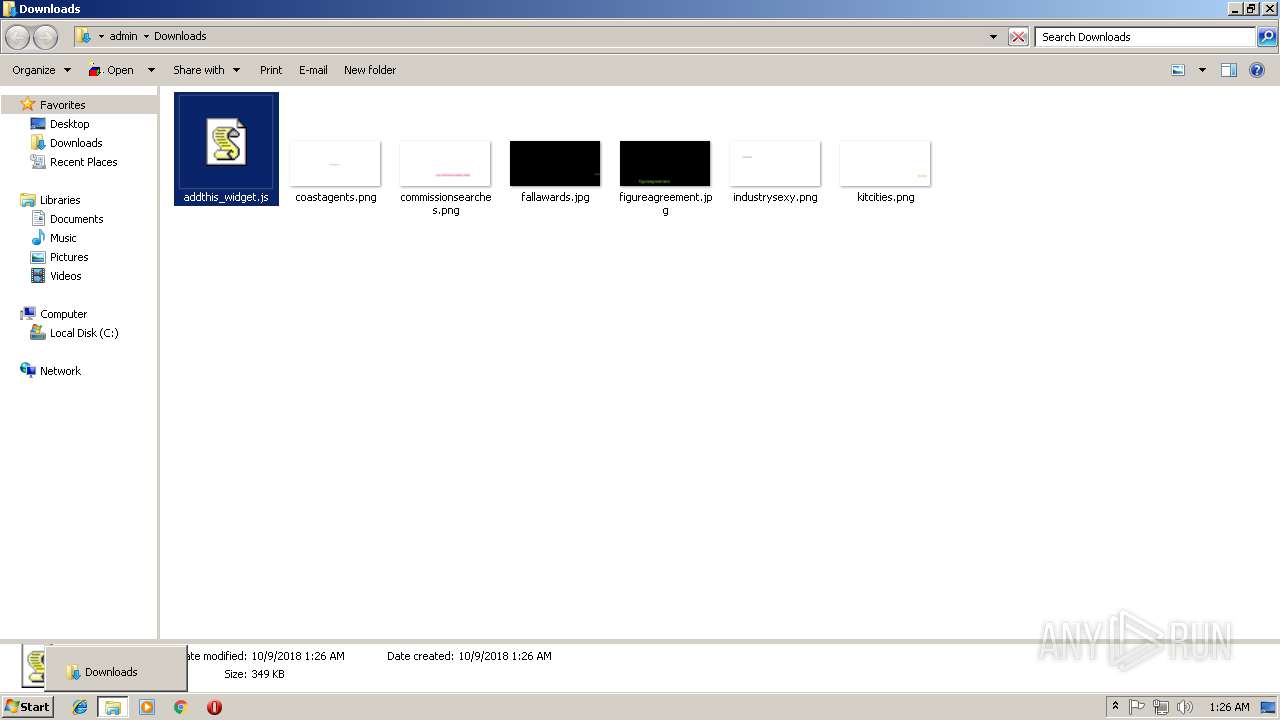Select the coastagents.png thumbnail
The image size is (1280, 720).
[x=335, y=164]
